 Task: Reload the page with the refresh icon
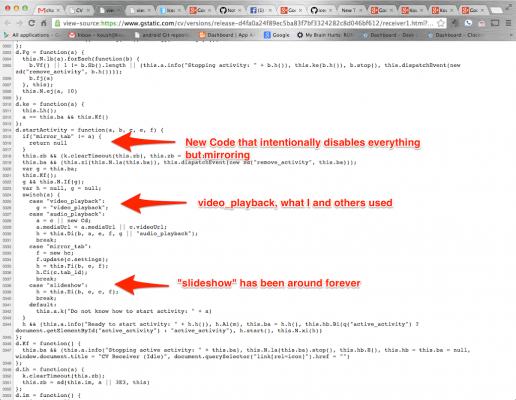click(32, 23)
